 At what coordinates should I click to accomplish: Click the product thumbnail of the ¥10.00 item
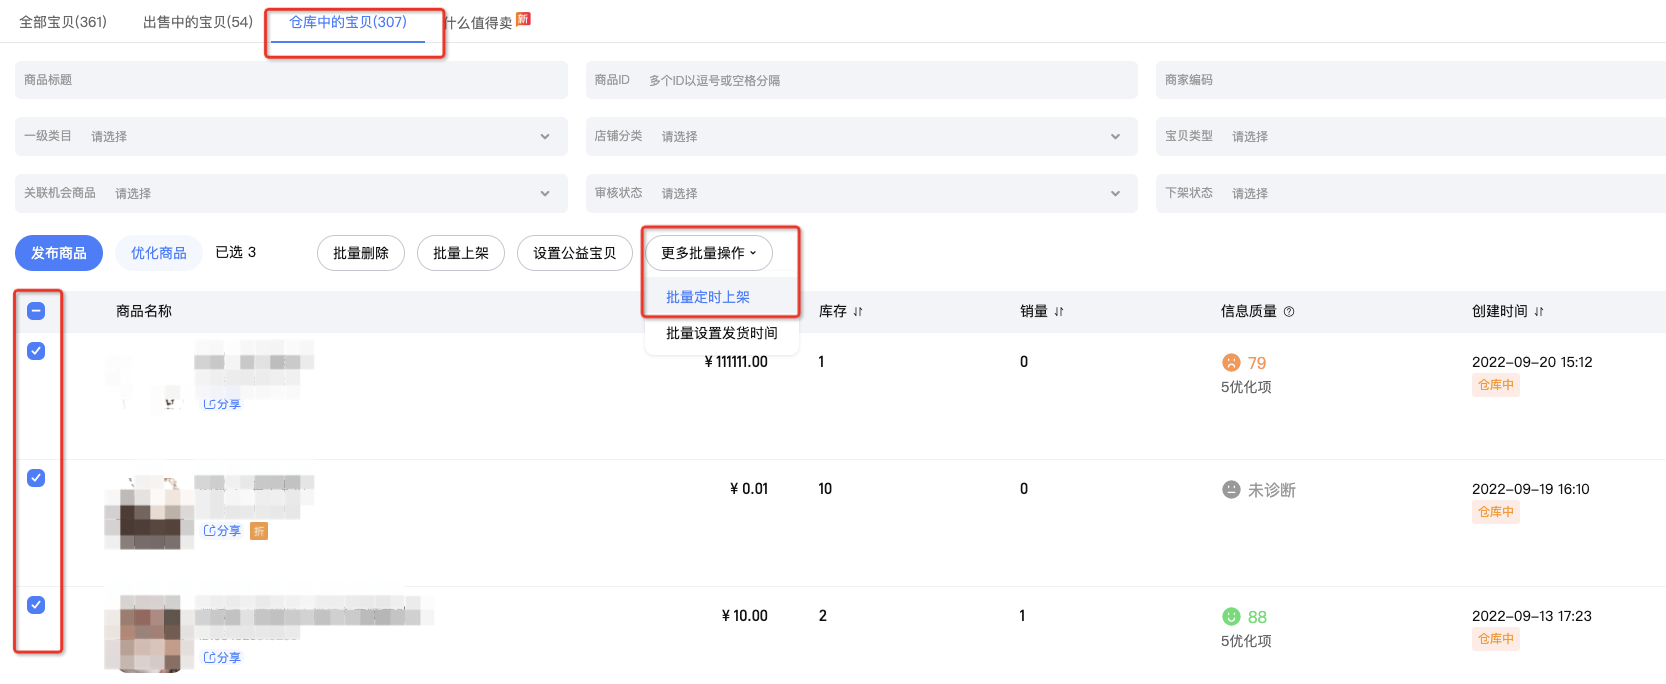(149, 634)
